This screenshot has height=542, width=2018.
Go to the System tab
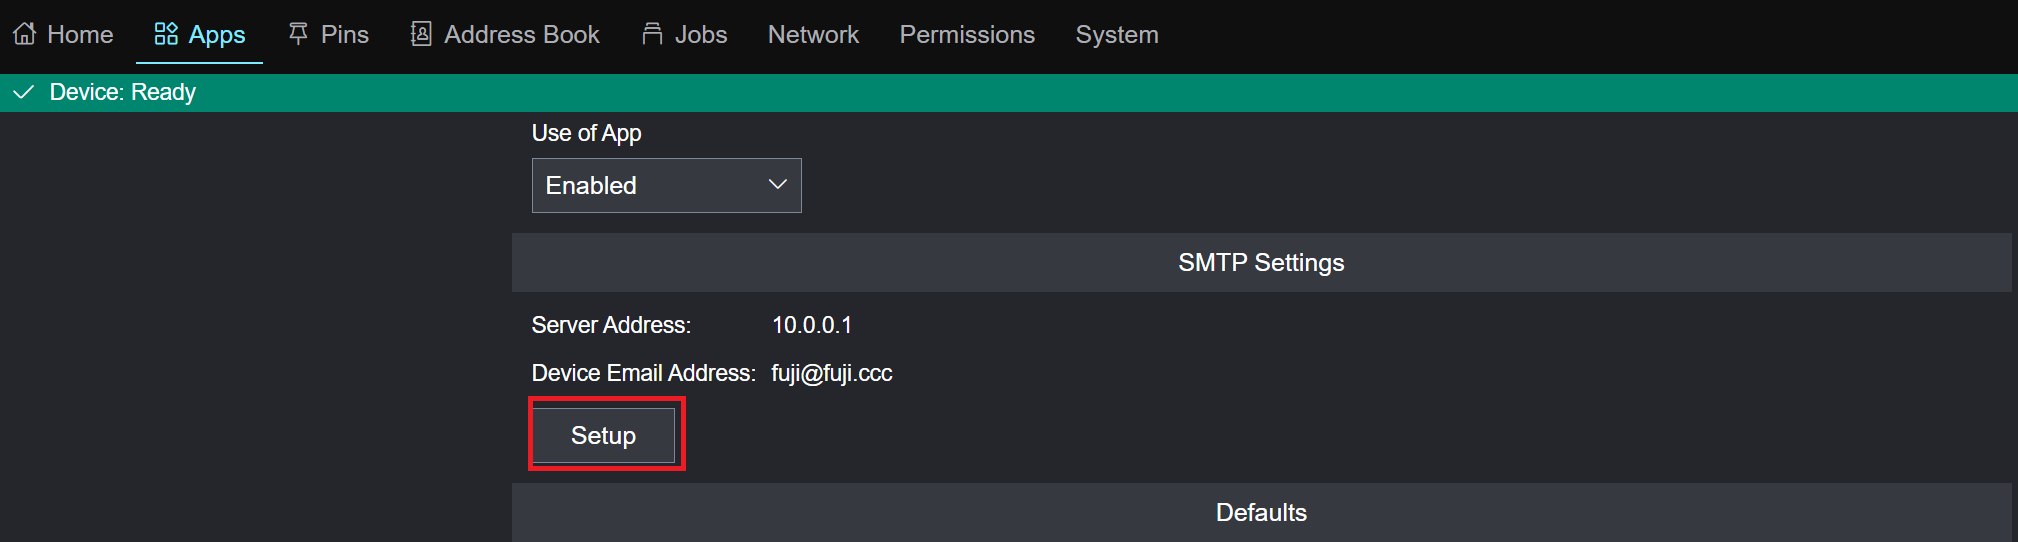point(1117,34)
